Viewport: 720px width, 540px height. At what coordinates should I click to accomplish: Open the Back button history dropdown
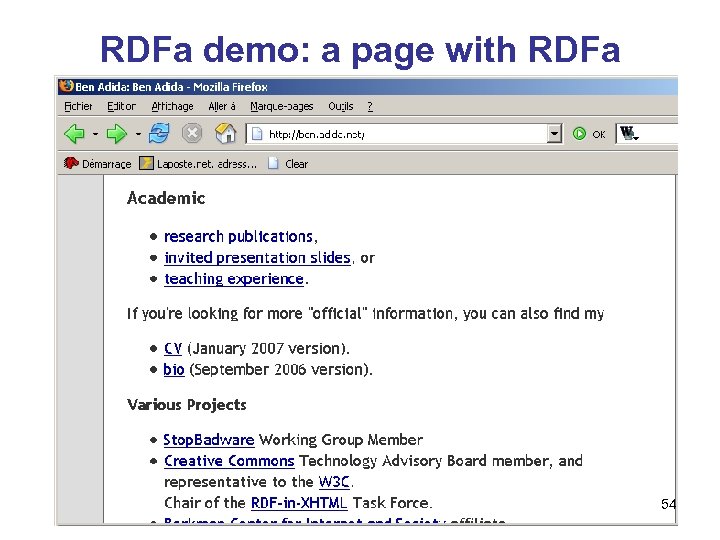point(95,134)
